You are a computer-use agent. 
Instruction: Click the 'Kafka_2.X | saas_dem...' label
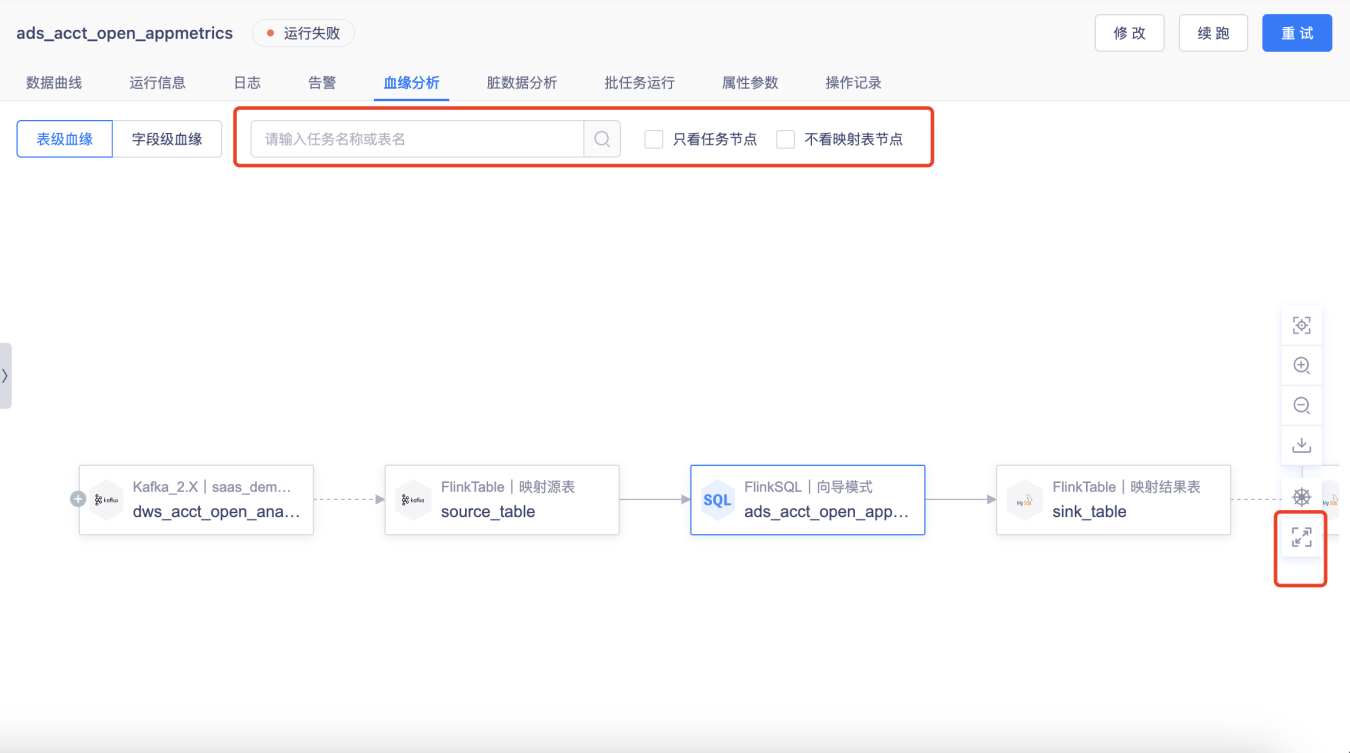(212, 487)
